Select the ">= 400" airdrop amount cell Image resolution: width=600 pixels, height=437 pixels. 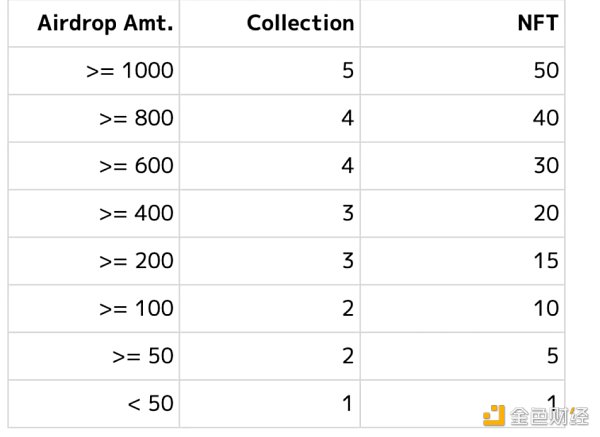(137, 213)
